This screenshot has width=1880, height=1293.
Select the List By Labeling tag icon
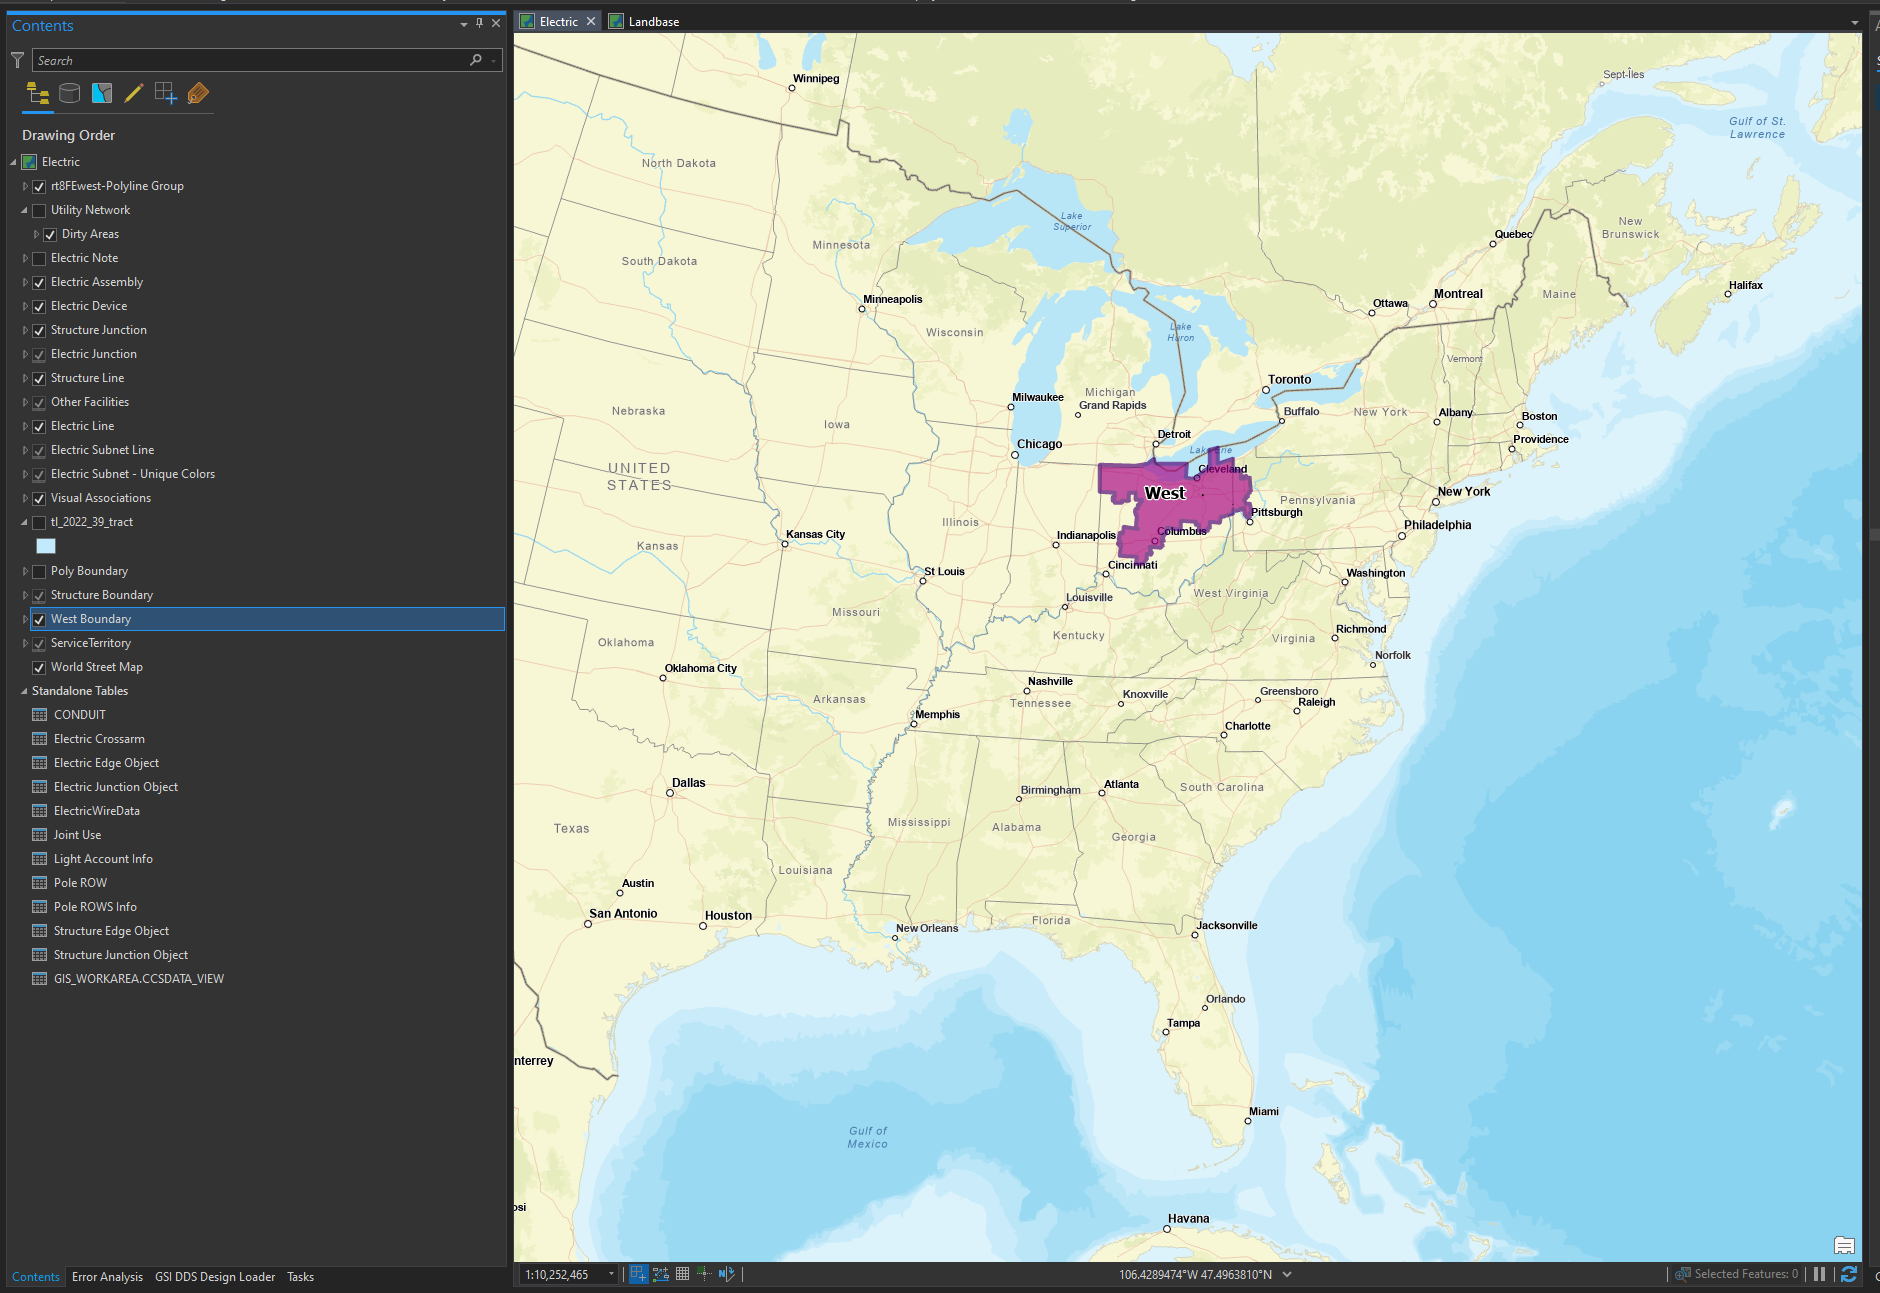[x=197, y=93]
